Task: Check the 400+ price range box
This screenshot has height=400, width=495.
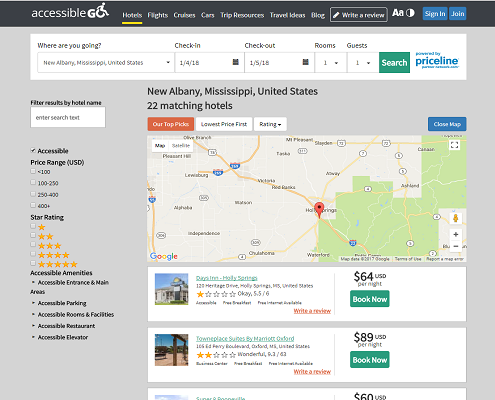Action: [x=33, y=205]
